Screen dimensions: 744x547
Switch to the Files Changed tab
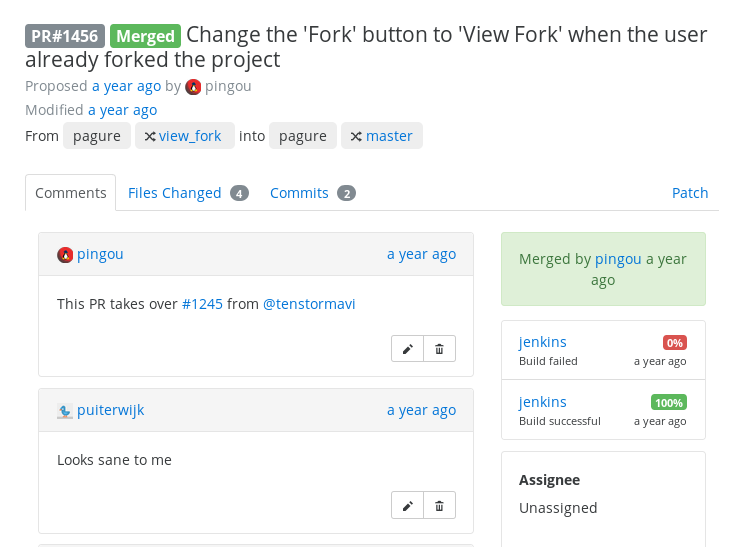coord(175,193)
